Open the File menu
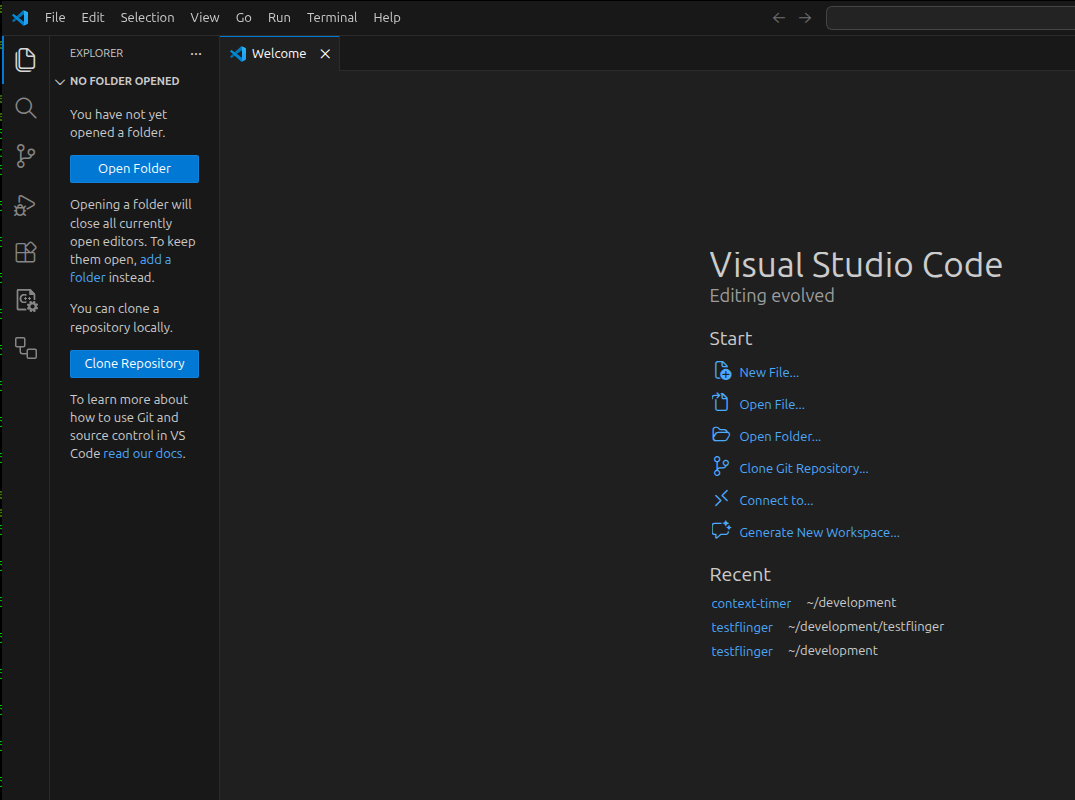 (x=55, y=18)
